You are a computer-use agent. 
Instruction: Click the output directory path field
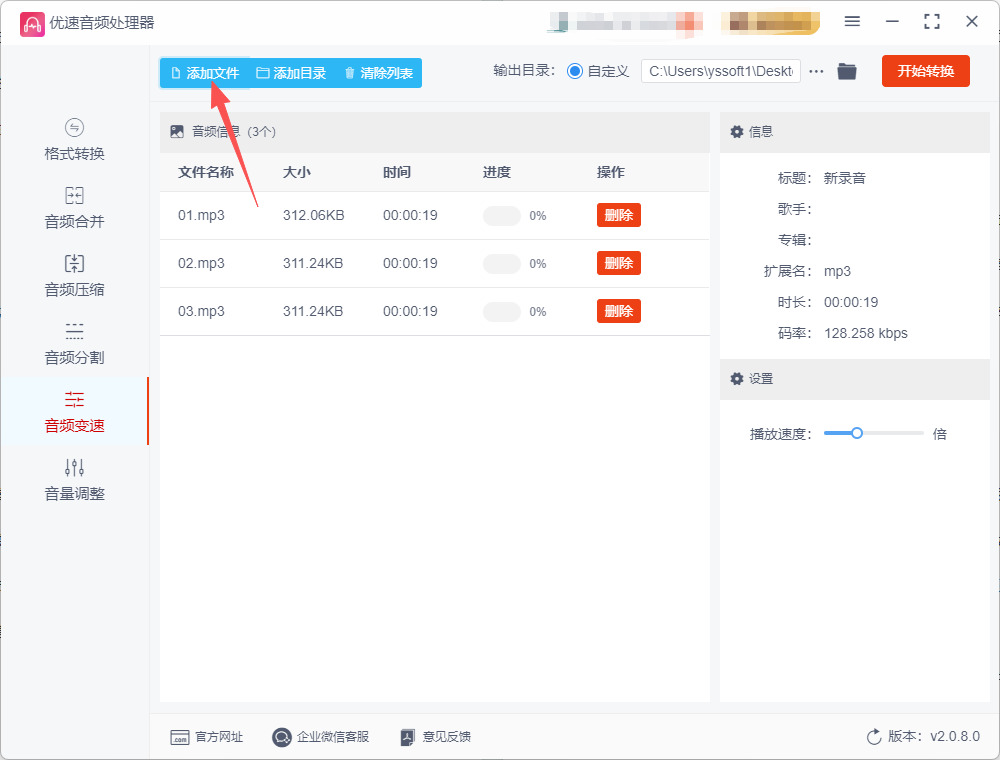[721, 71]
